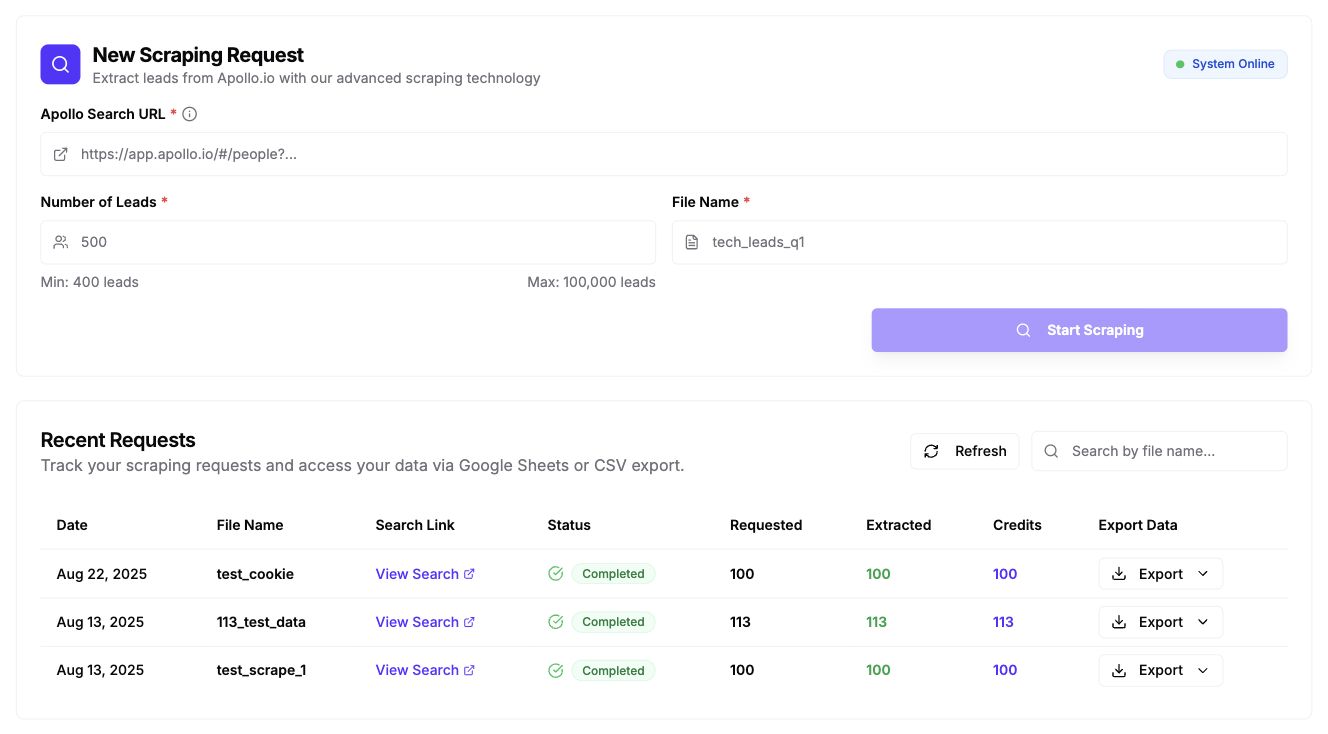
Task: Click the File Name input field
Action: pos(979,242)
